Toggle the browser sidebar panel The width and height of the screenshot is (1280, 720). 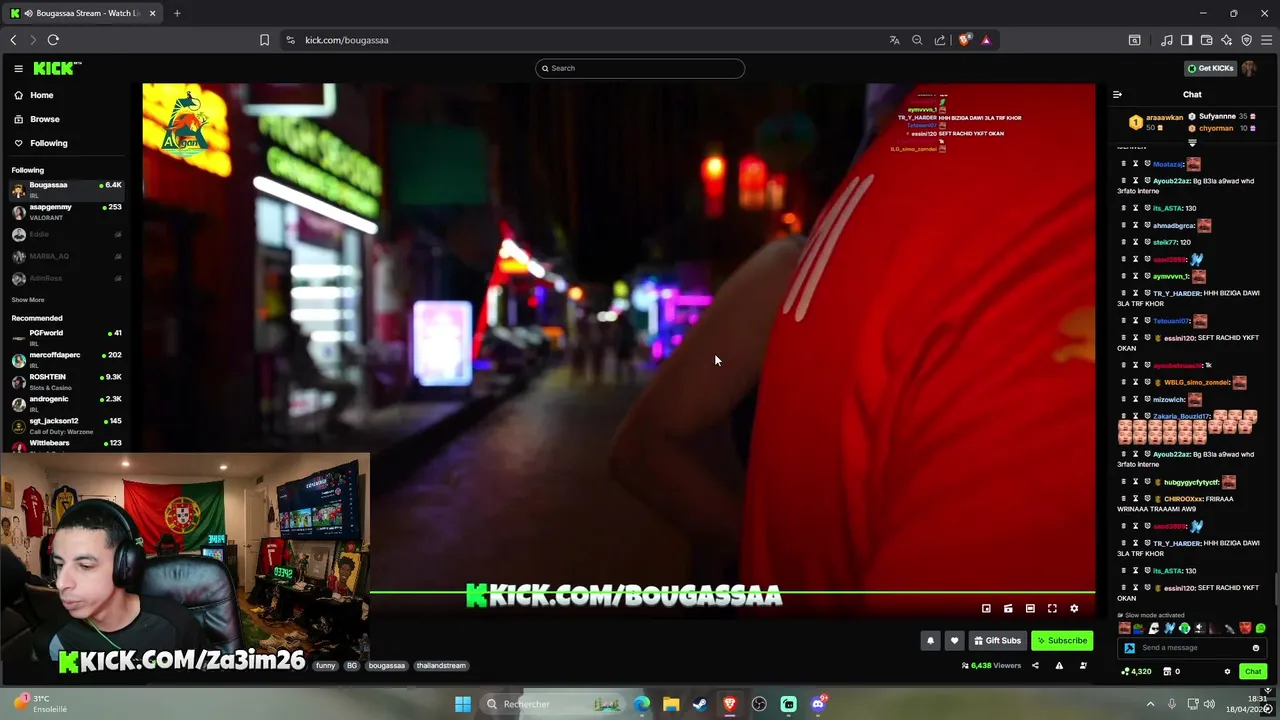click(x=1186, y=40)
